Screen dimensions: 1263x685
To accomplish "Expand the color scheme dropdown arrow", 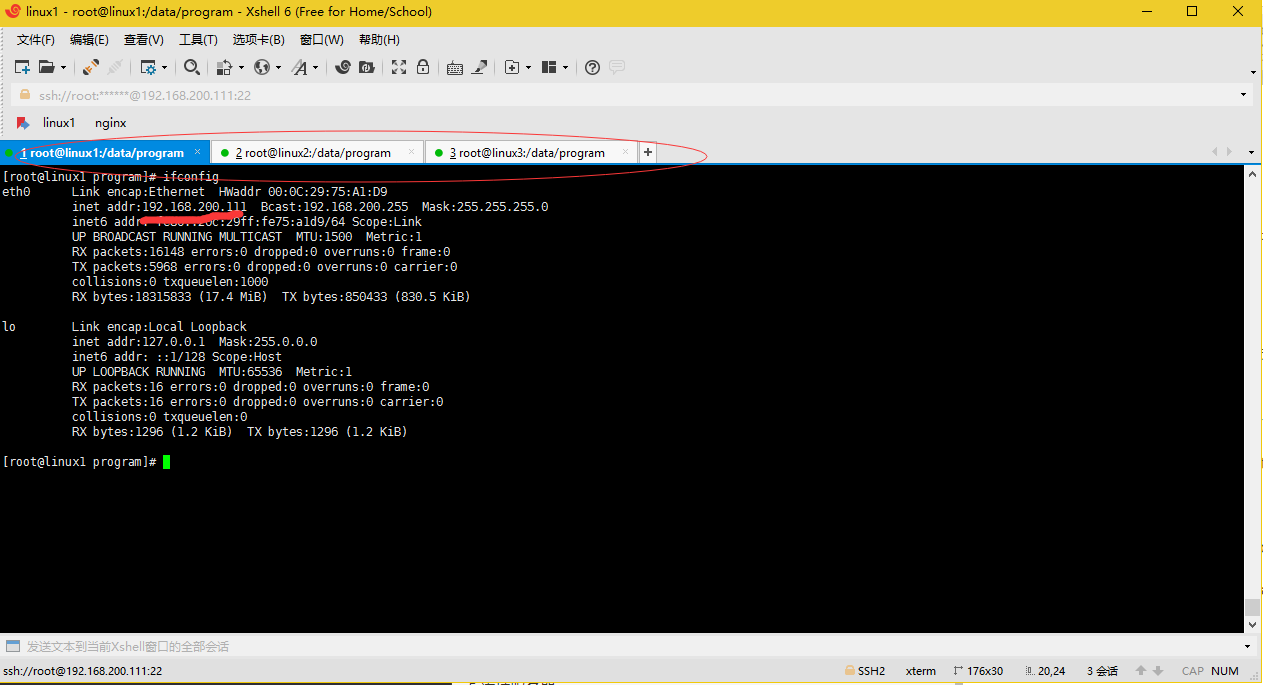I will click(241, 68).
